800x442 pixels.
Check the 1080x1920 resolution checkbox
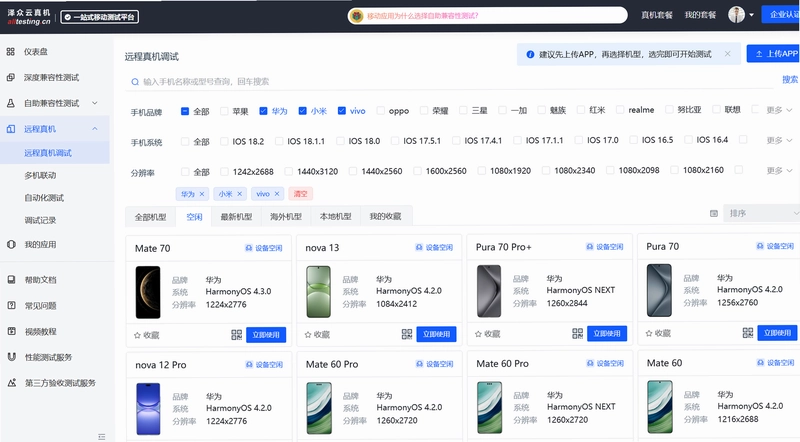tap(482, 170)
